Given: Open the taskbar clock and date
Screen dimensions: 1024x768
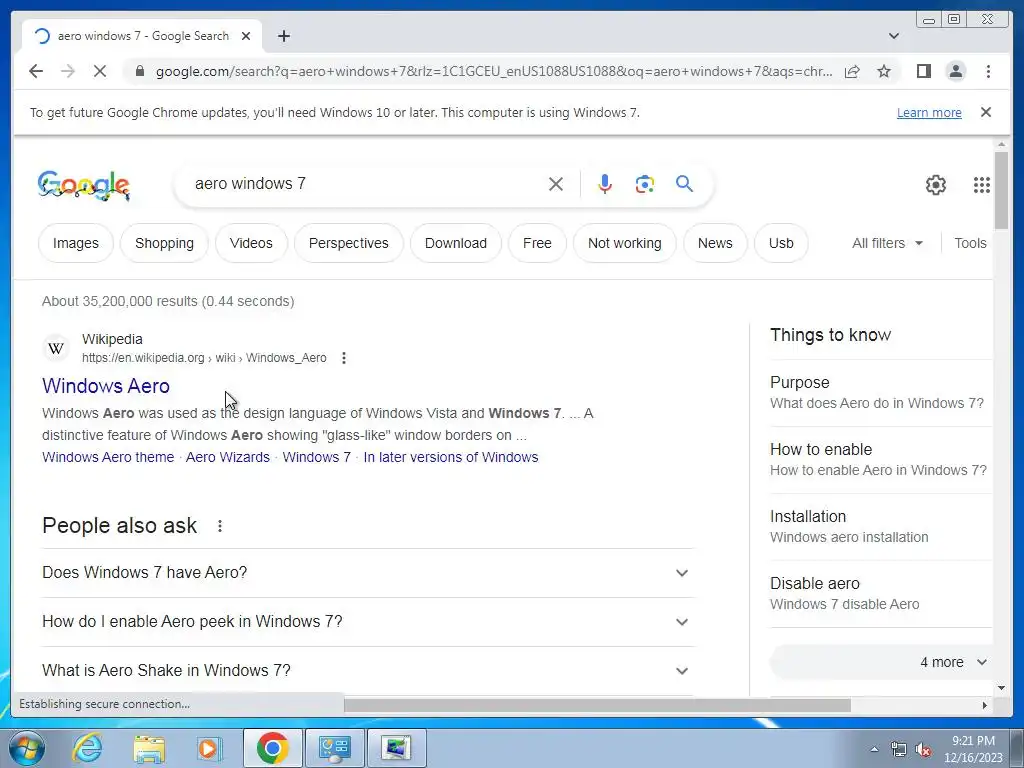Looking at the screenshot, I should (973, 749).
